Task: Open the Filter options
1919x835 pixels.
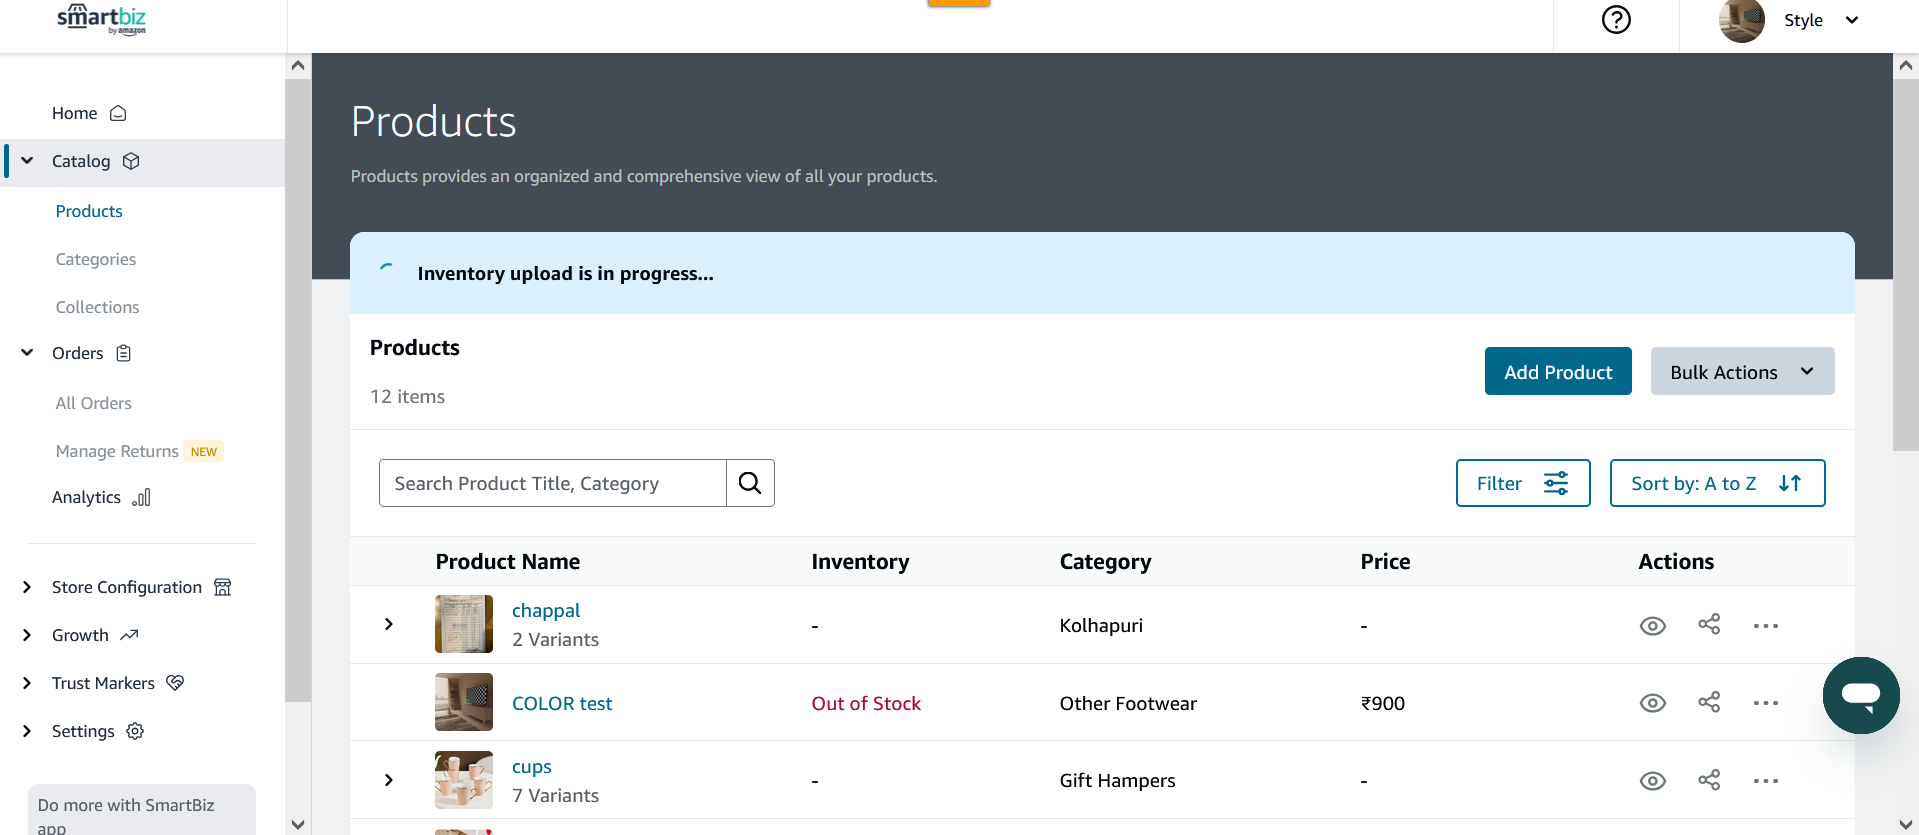Action: click(1523, 483)
